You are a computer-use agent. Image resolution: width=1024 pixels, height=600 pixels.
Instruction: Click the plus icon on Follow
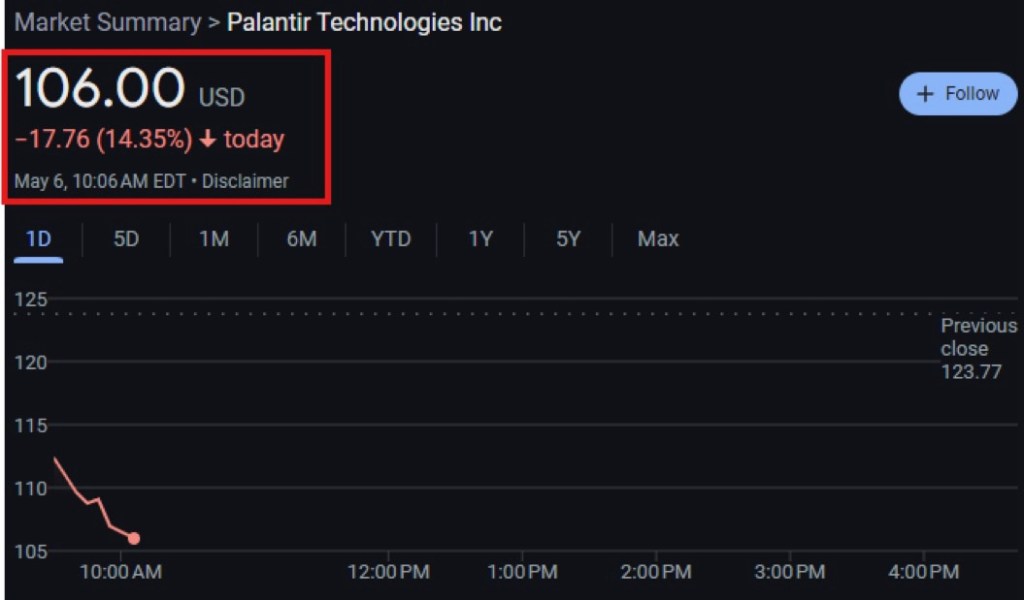[x=926, y=94]
